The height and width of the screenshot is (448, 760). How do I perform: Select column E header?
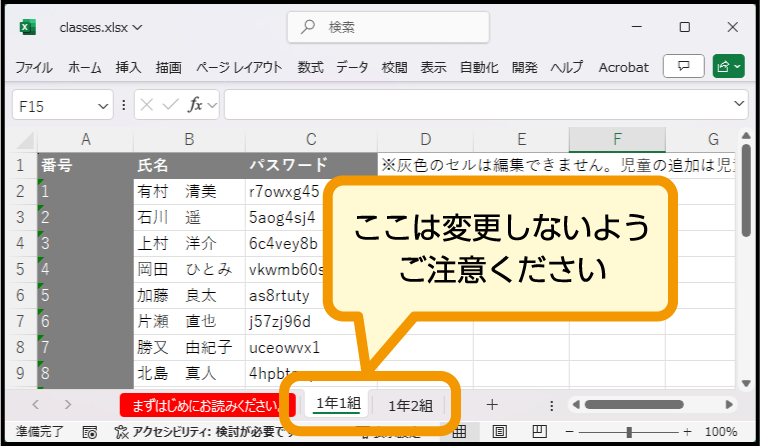[522, 140]
